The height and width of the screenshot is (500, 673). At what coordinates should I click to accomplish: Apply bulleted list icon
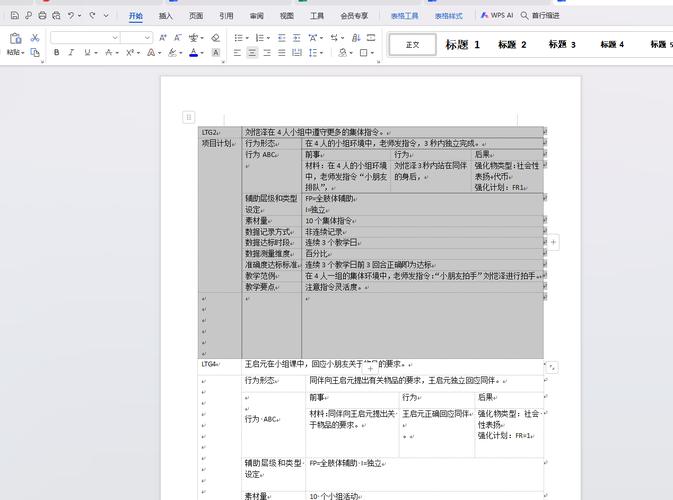coord(238,38)
